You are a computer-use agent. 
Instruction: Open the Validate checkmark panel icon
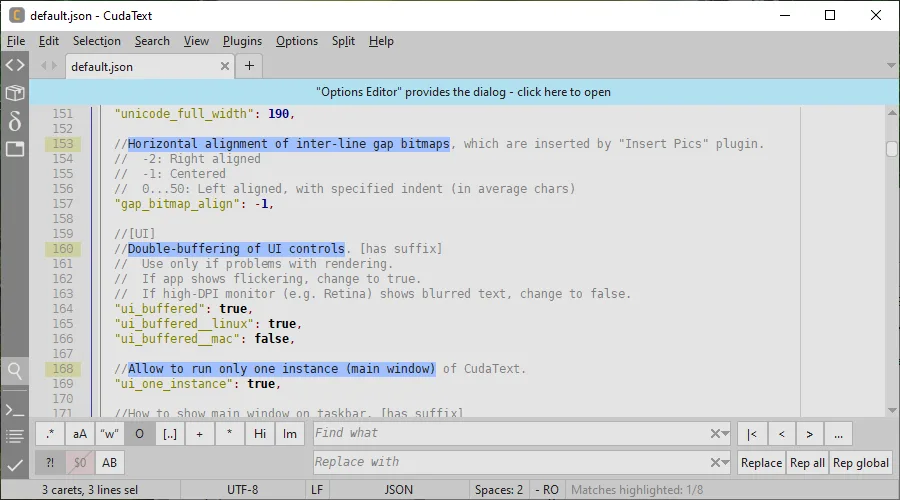[15, 464]
